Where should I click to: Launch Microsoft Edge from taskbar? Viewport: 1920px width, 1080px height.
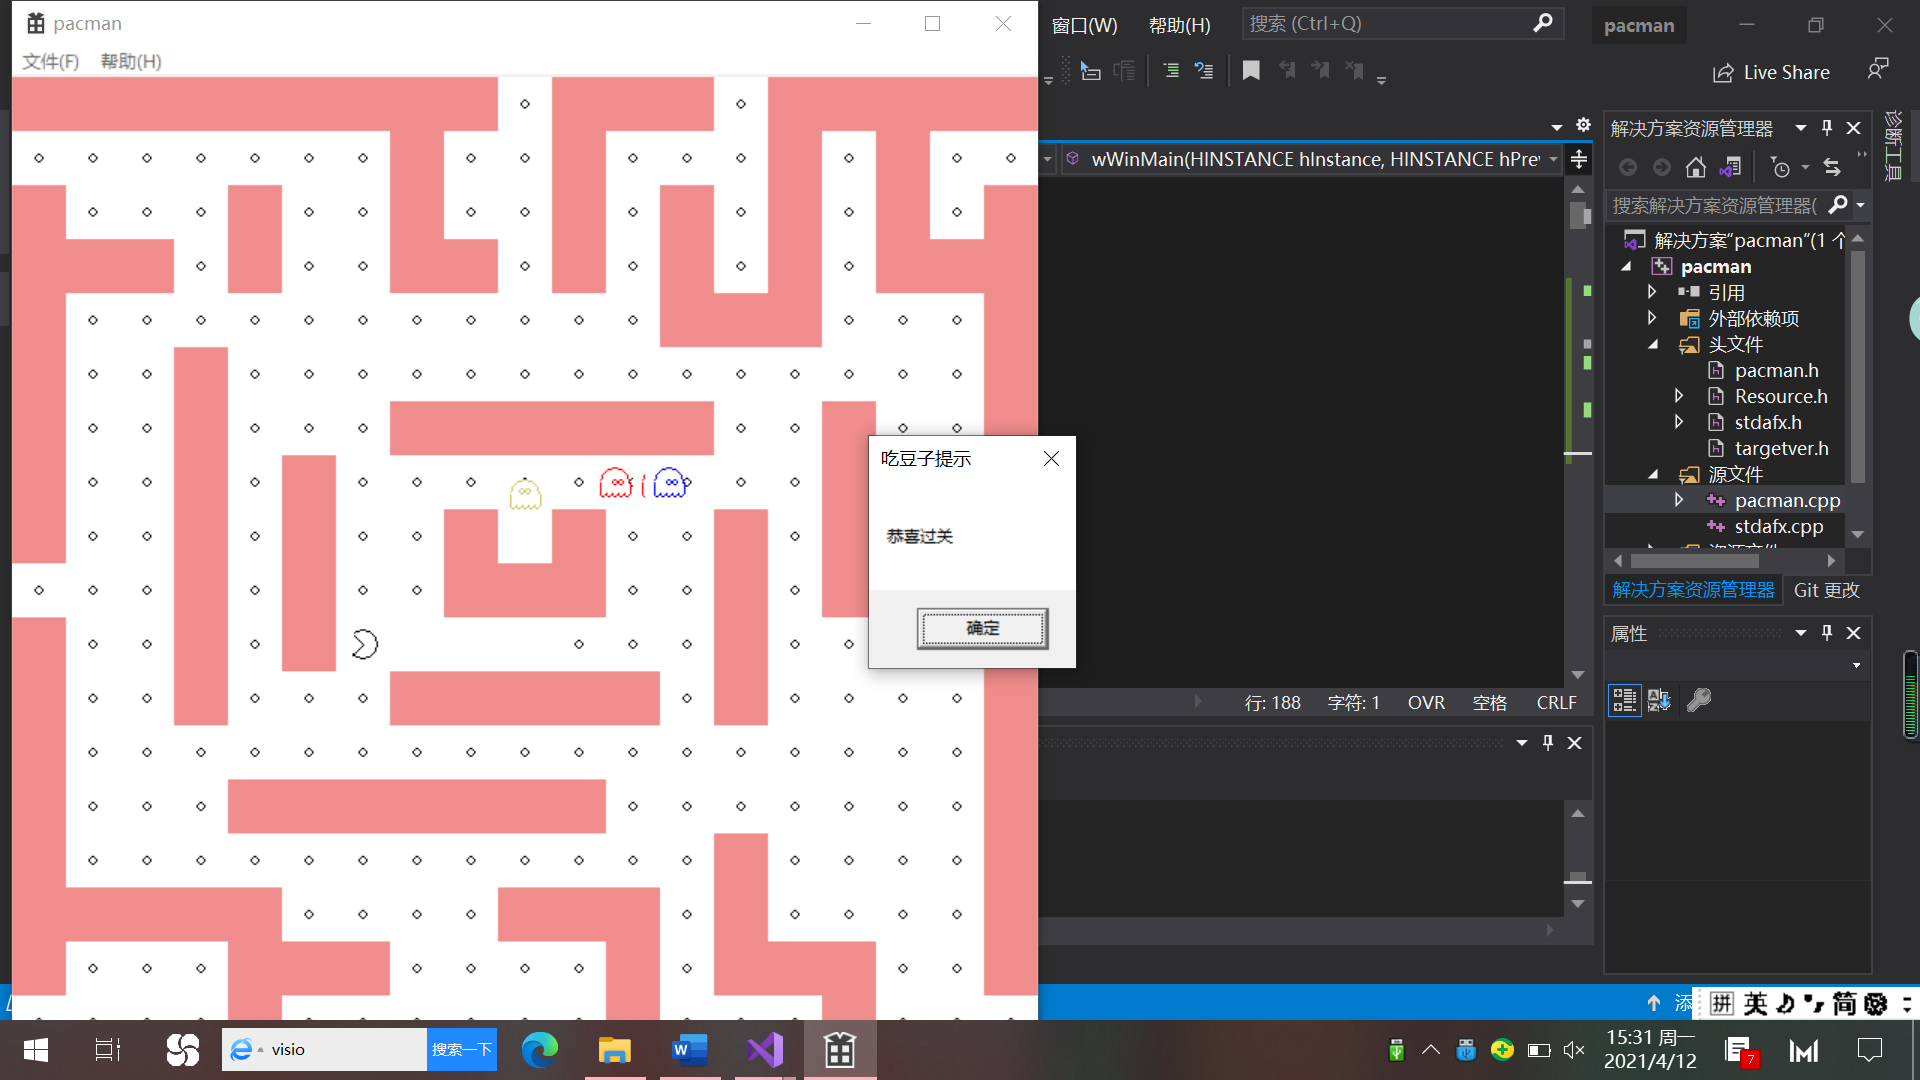pyautogui.click(x=540, y=1050)
